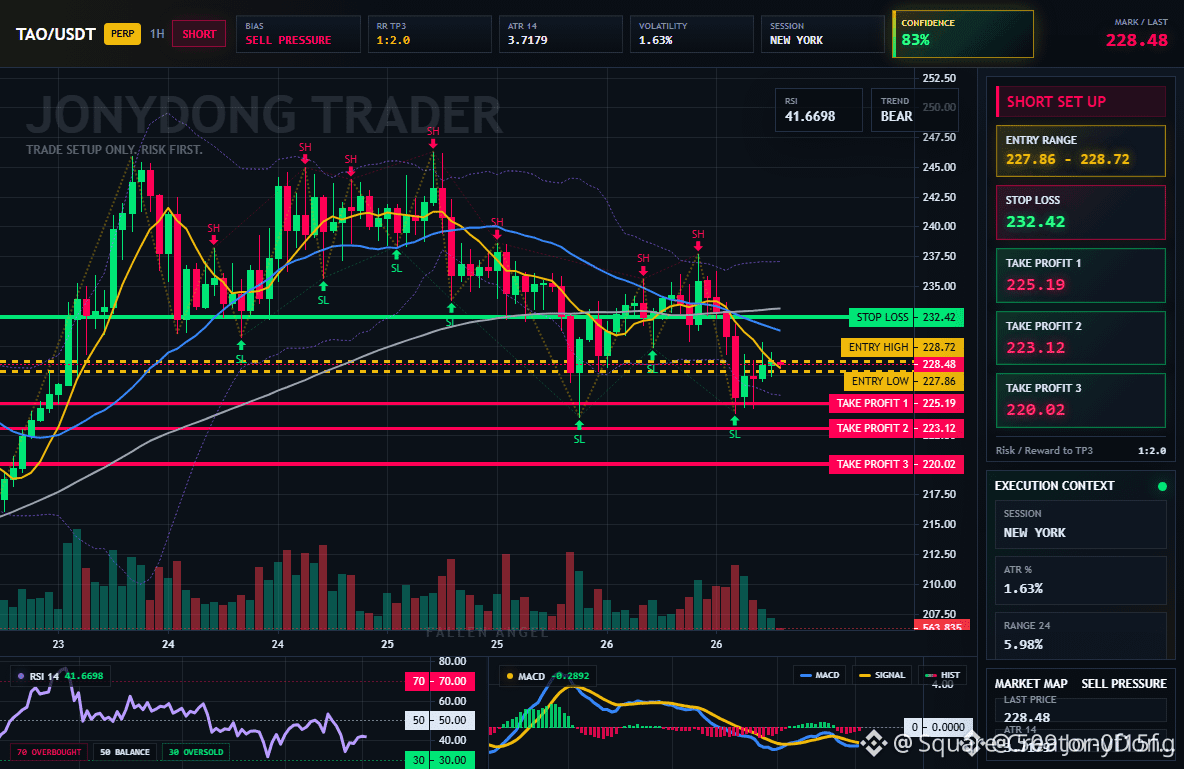
Task: Toggle the blue MACD line legend item
Action: [x=819, y=675]
